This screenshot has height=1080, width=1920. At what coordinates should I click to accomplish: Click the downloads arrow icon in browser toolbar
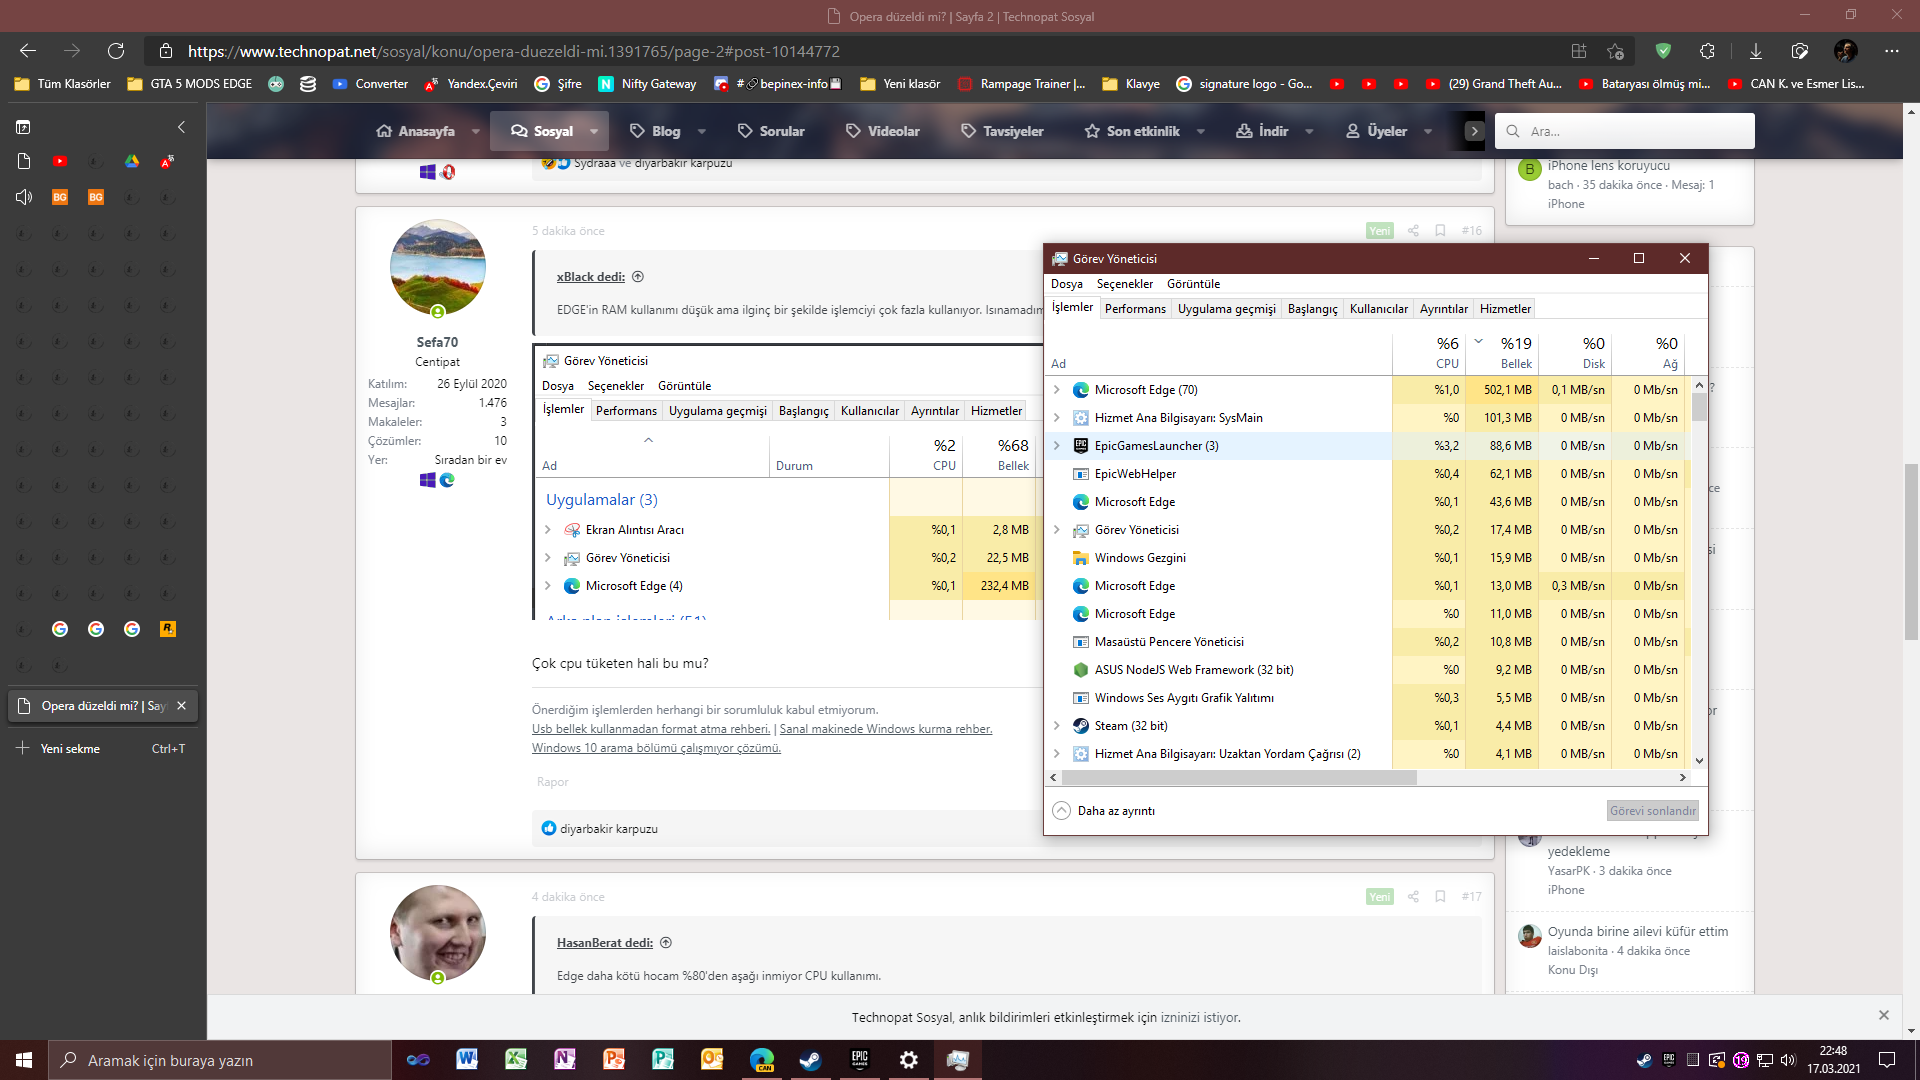1755,51
